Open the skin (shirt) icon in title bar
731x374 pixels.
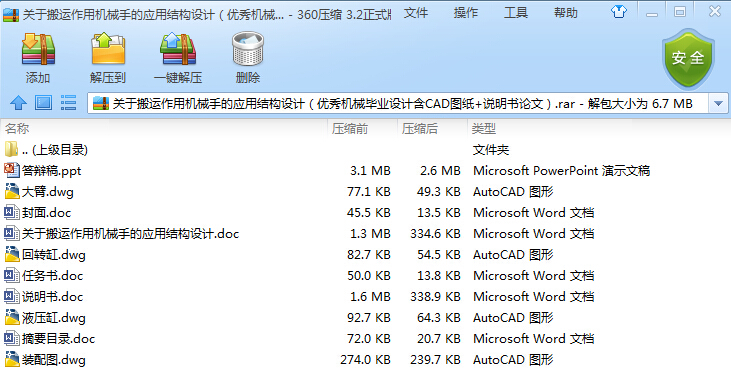coord(619,12)
